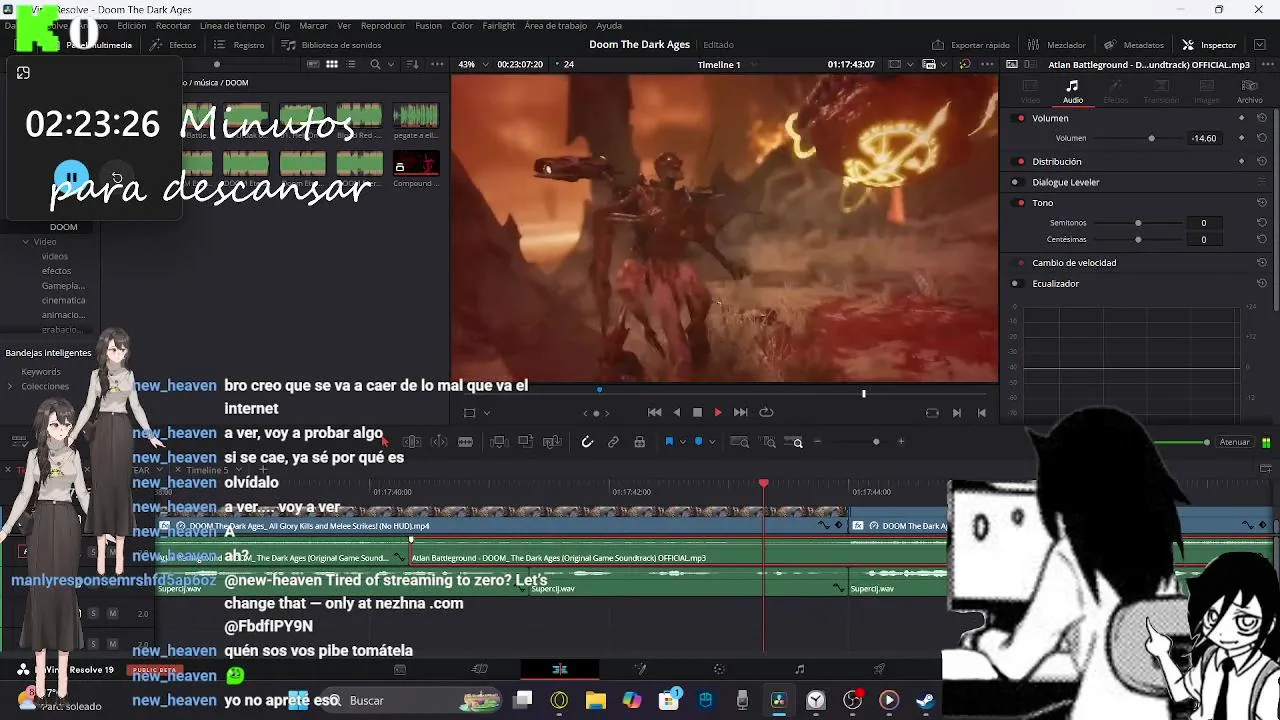Viewport: 1280px width, 720px height.
Task: Toggle timeline snapping magnet
Action: (587, 442)
